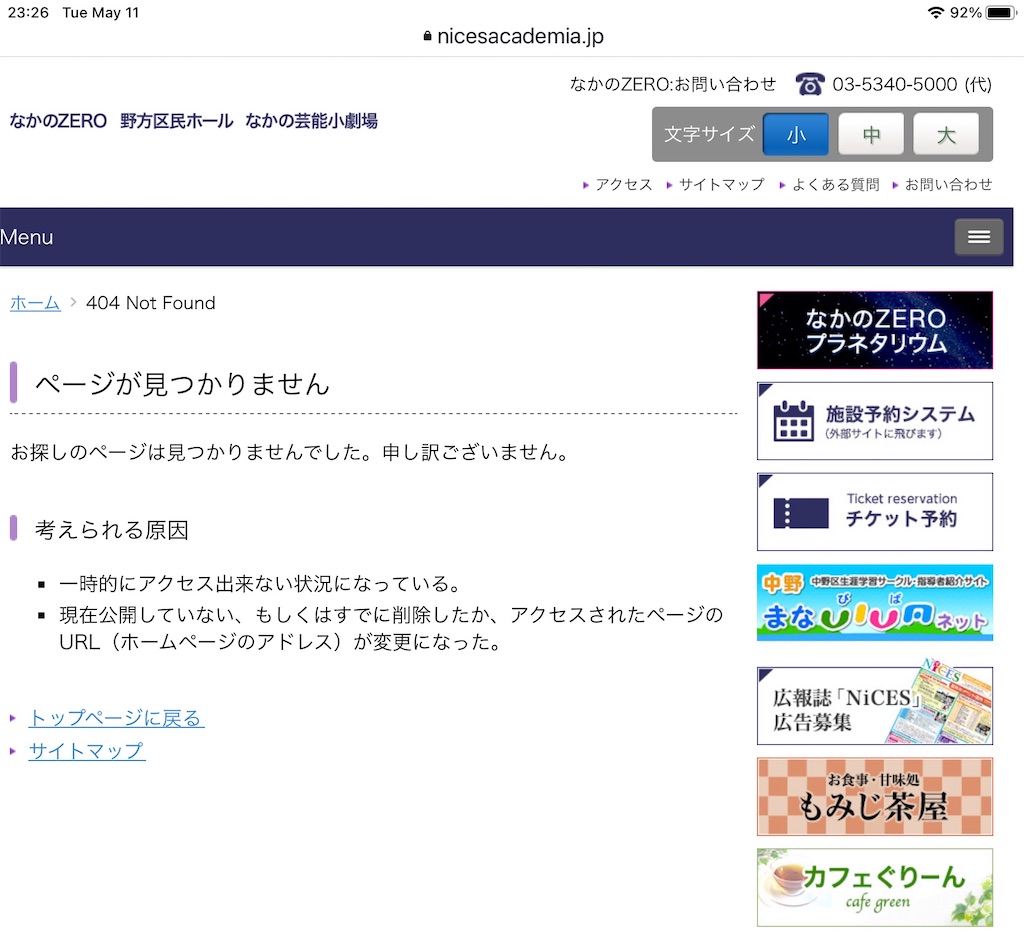1024x933 pixels.
Task: Click なかのZERO:お問い合わせ text
Action: (x=673, y=84)
